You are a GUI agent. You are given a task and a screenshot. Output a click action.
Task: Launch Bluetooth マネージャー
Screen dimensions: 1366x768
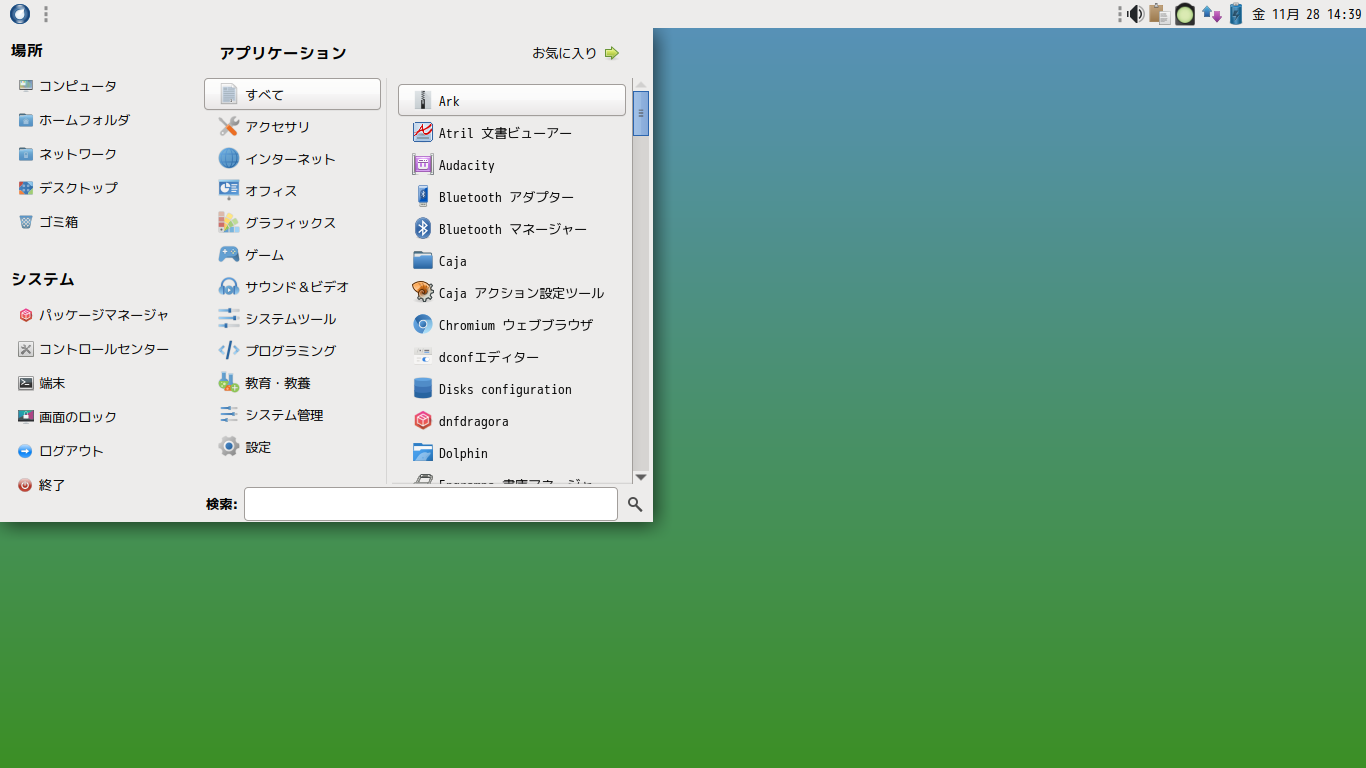point(512,229)
